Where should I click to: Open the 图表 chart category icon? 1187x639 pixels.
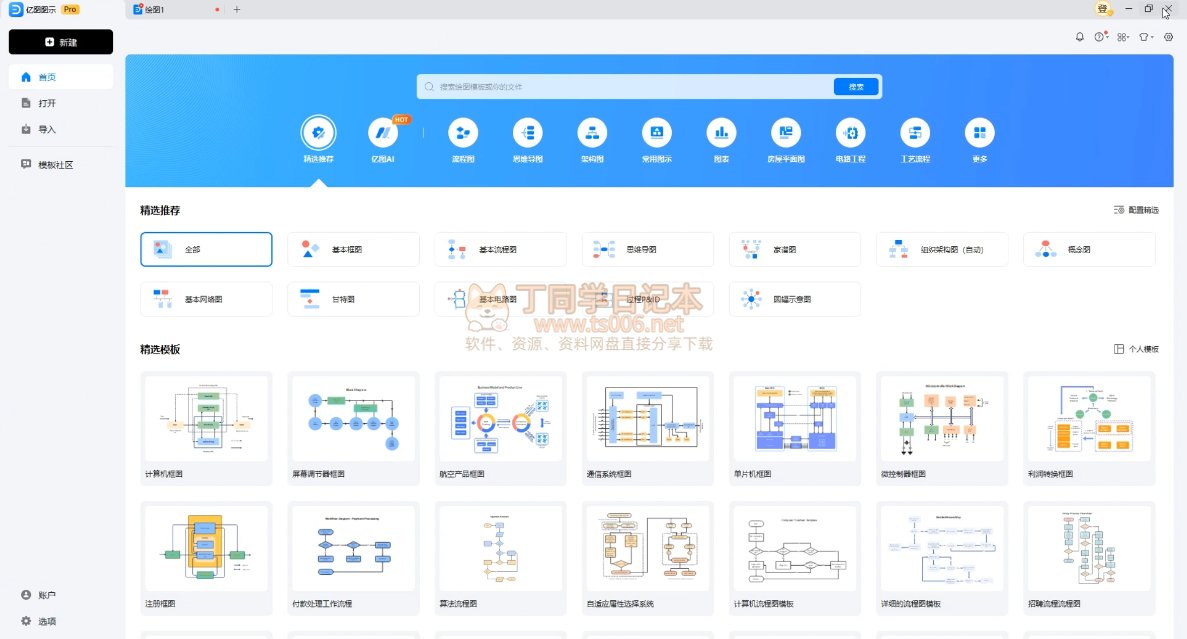pos(721,133)
